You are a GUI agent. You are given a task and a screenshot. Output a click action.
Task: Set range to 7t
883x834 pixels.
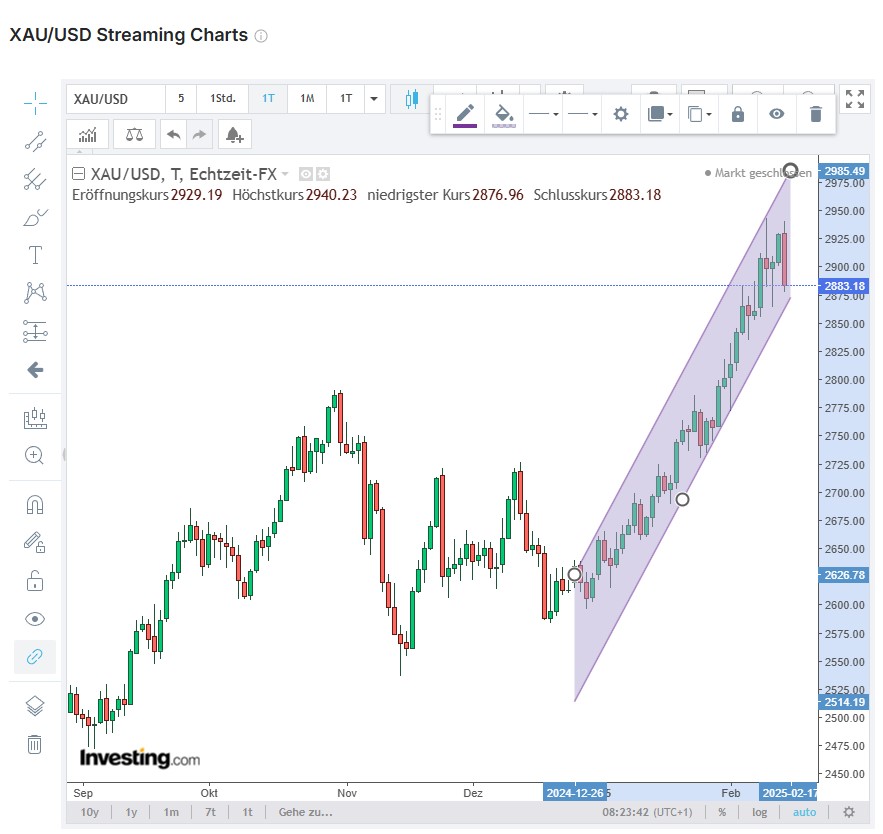(x=210, y=812)
